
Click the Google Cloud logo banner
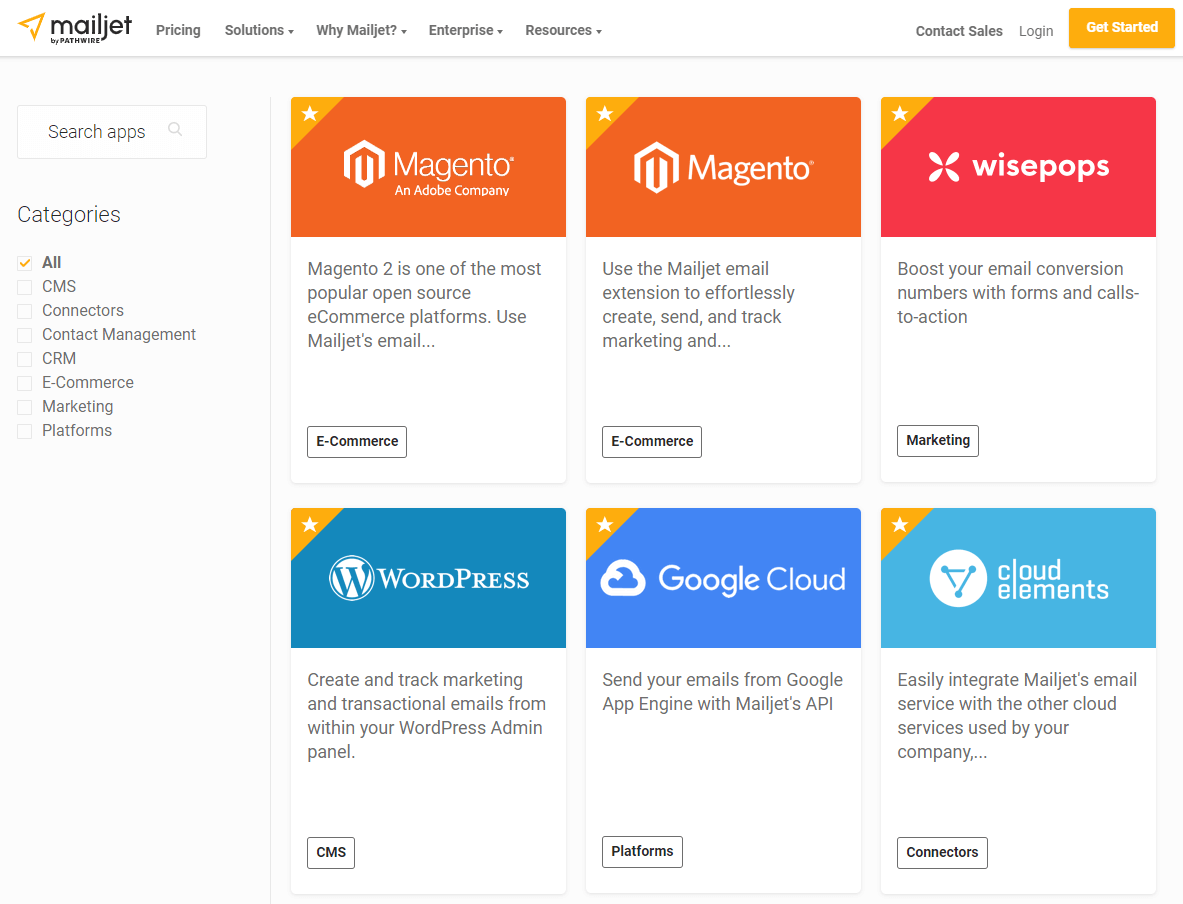(724, 578)
